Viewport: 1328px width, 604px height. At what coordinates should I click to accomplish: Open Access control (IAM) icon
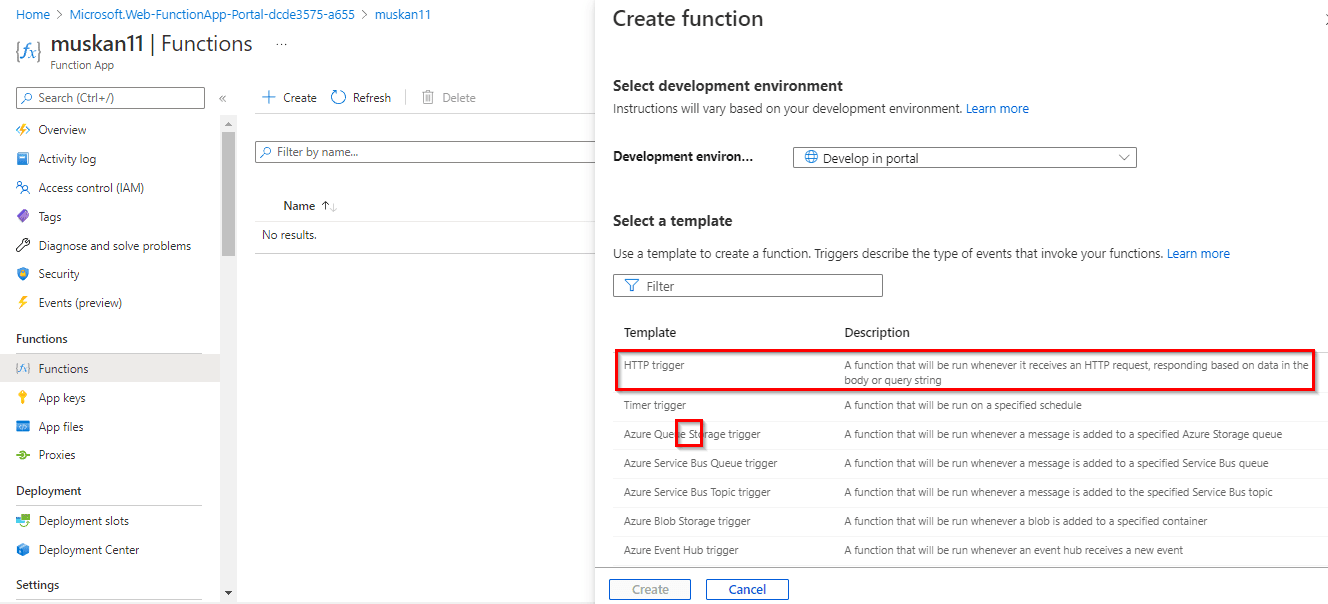[x=23, y=188]
